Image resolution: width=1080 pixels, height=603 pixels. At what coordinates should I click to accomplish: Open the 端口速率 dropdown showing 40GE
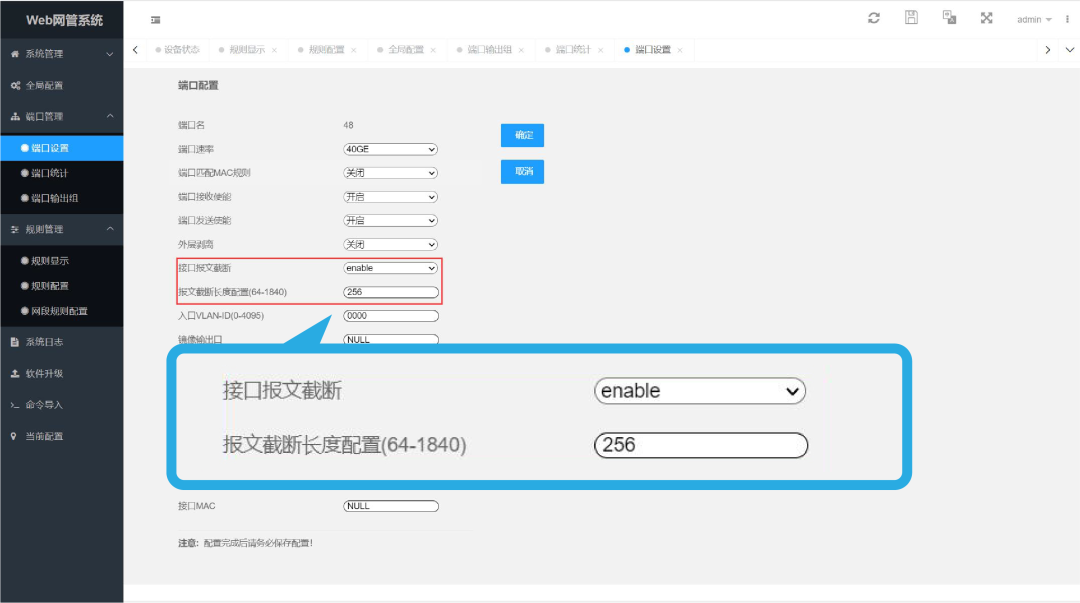[x=390, y=148]
